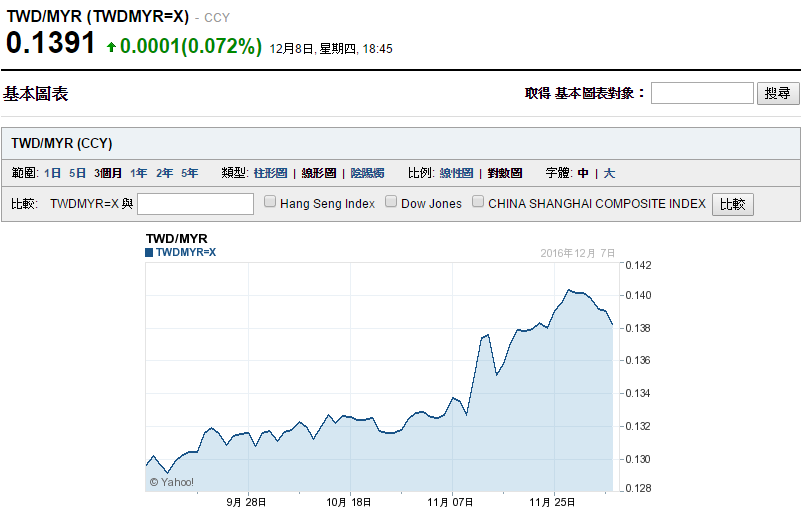
Task: Click the TWDMYR=X blue legend square
Action: click(x=150, y=253)
